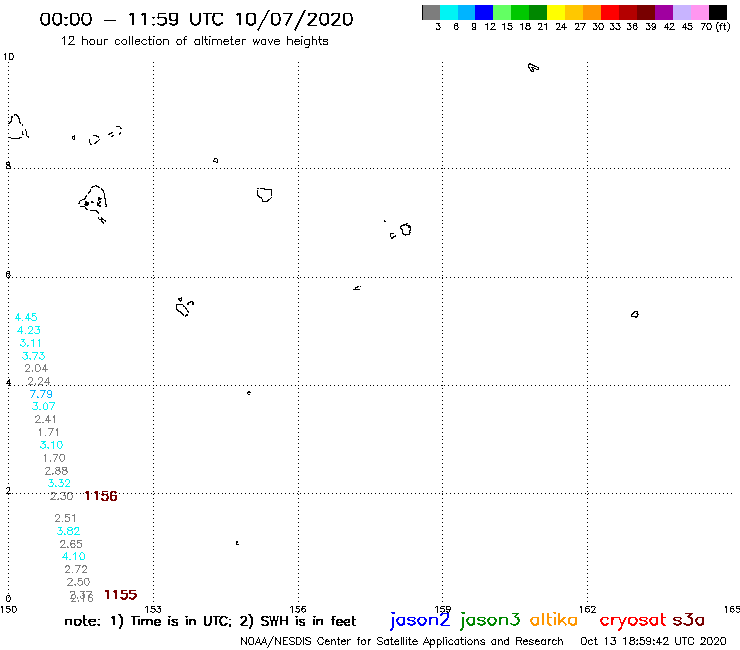Click the cyan wave height value 4.10
Image resolution: width=740 pixels, height=650 pixels.
74,556
